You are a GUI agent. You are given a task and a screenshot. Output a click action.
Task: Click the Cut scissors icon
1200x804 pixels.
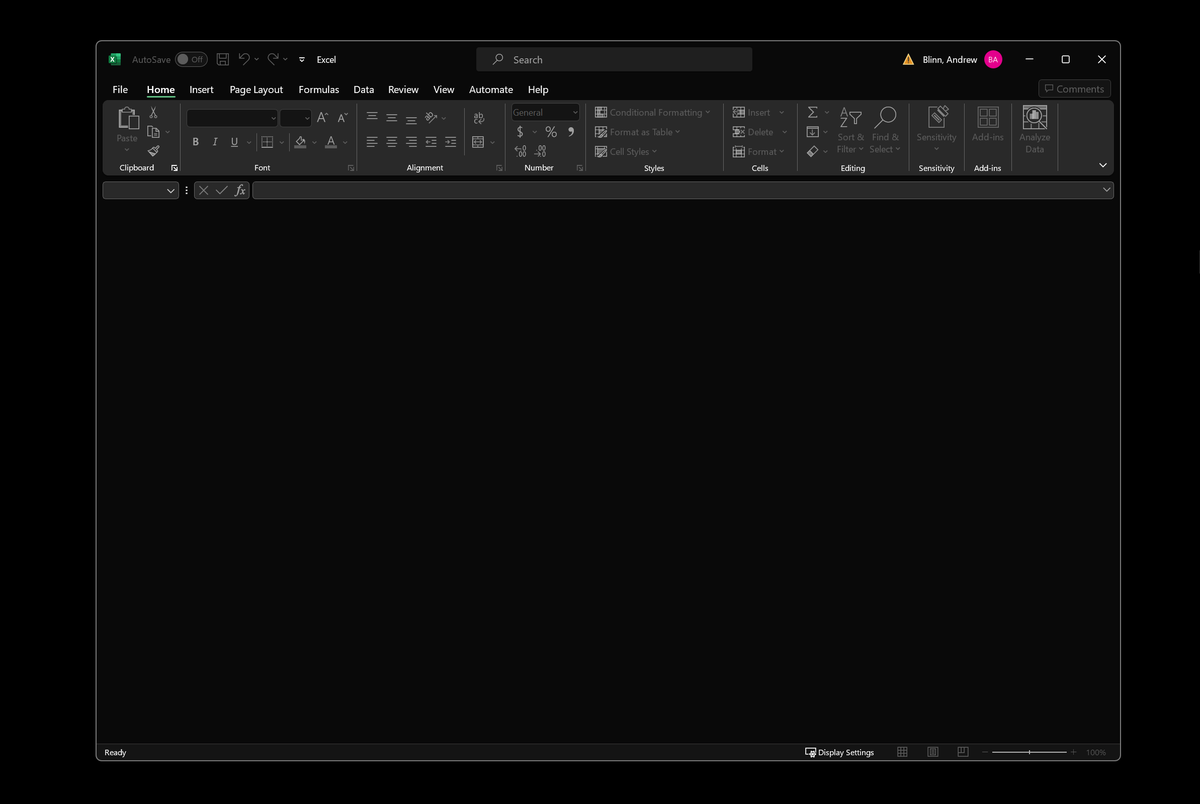click(153, 113)
